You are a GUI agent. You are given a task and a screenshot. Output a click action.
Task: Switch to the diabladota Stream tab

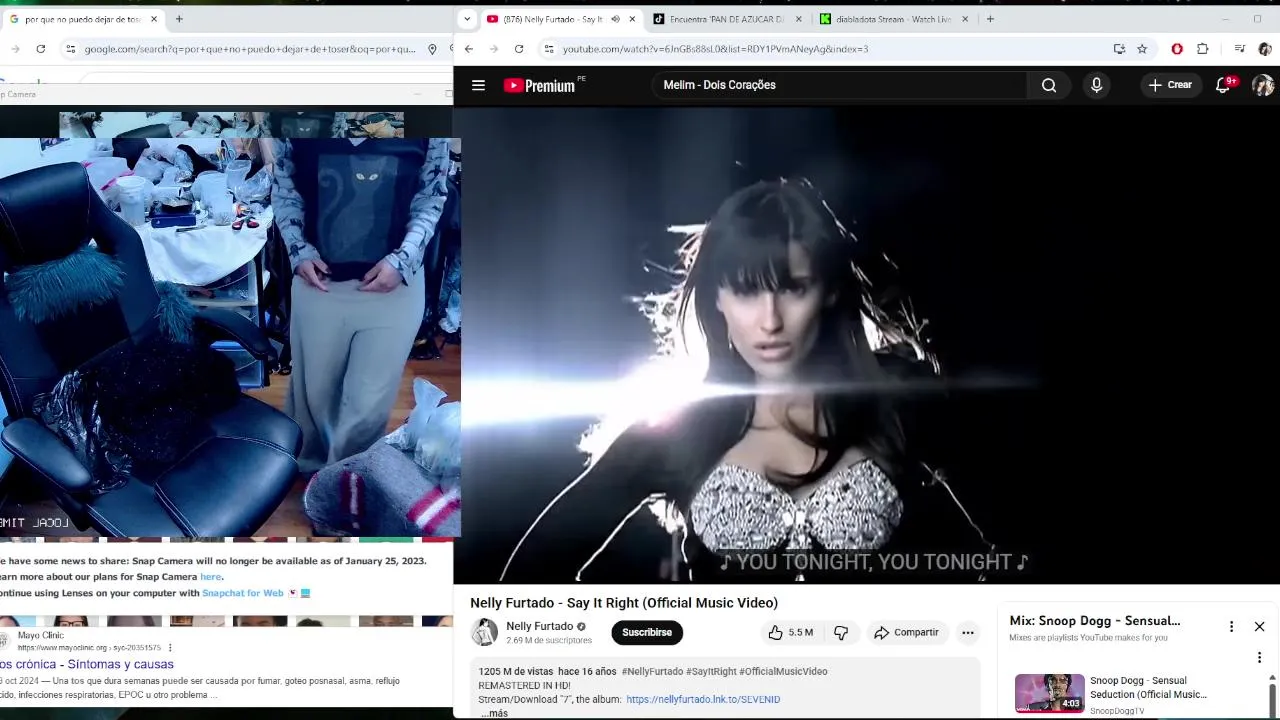pos(894,19)
